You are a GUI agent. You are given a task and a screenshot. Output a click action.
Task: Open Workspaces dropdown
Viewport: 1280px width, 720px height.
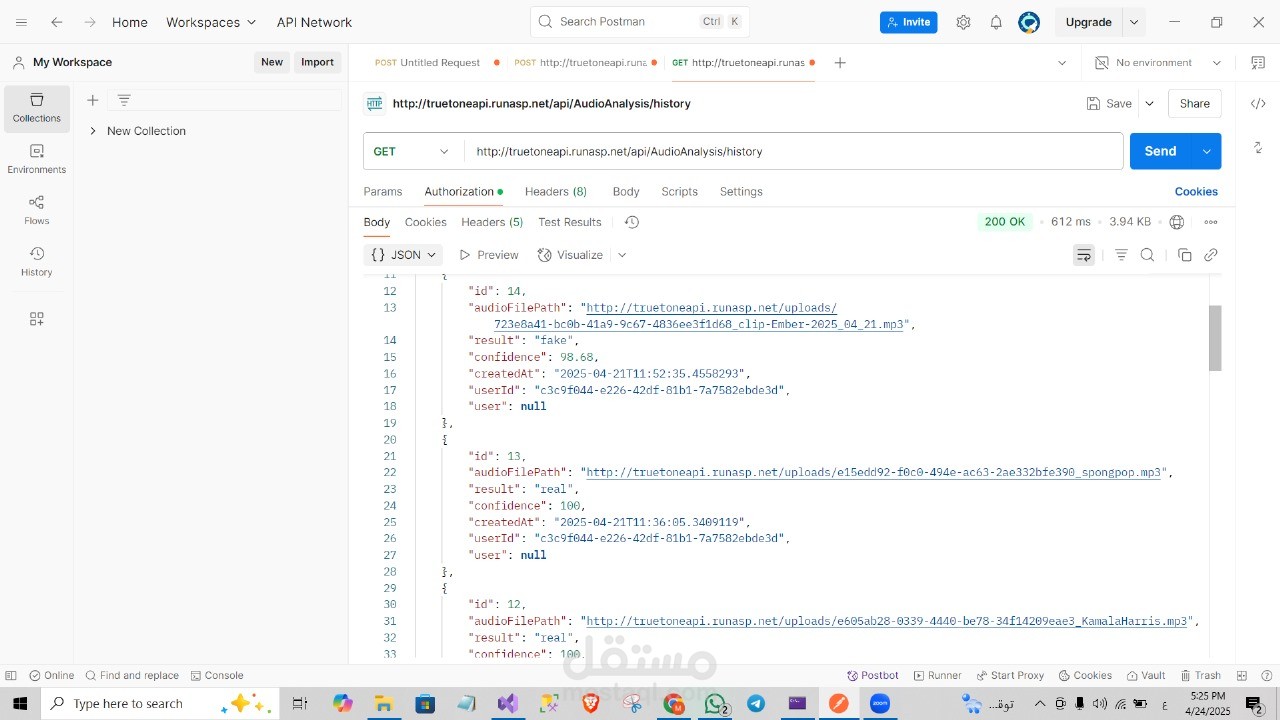(x=211, y=22)
